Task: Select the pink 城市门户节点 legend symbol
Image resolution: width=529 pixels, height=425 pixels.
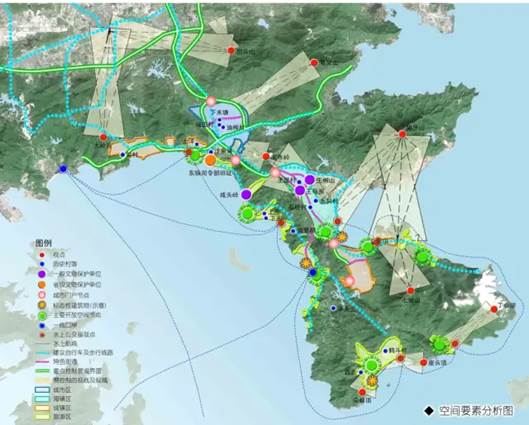Action: coord(42,295)
